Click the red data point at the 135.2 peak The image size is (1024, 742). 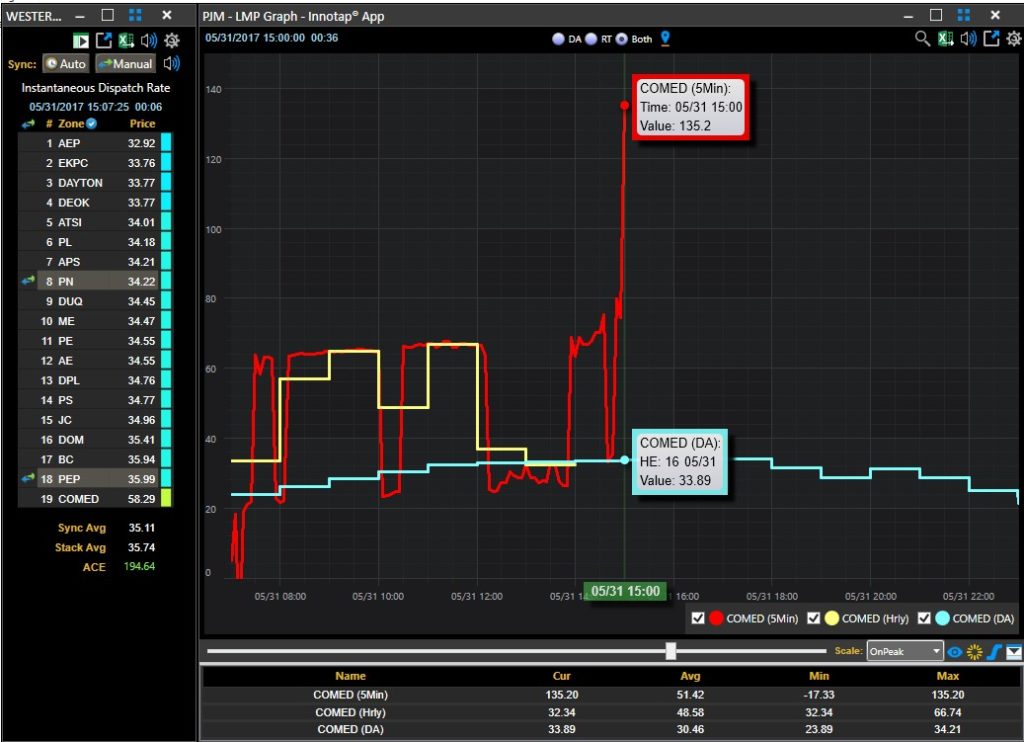625,105
